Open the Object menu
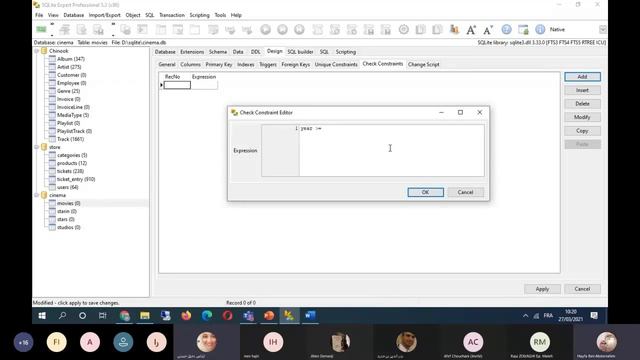This screenshot has height=360, width=640. [x=133, y=15]
